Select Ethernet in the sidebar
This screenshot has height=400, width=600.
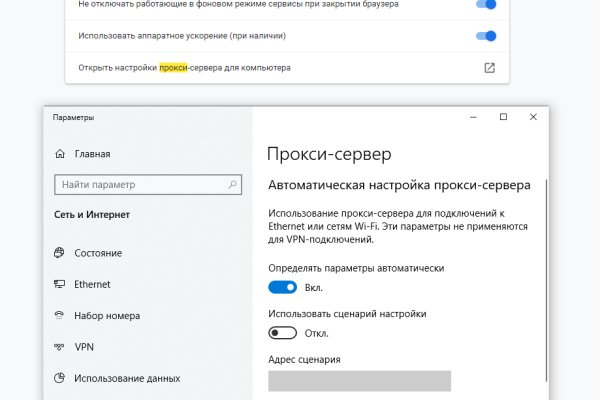click(x=92, y=284)
